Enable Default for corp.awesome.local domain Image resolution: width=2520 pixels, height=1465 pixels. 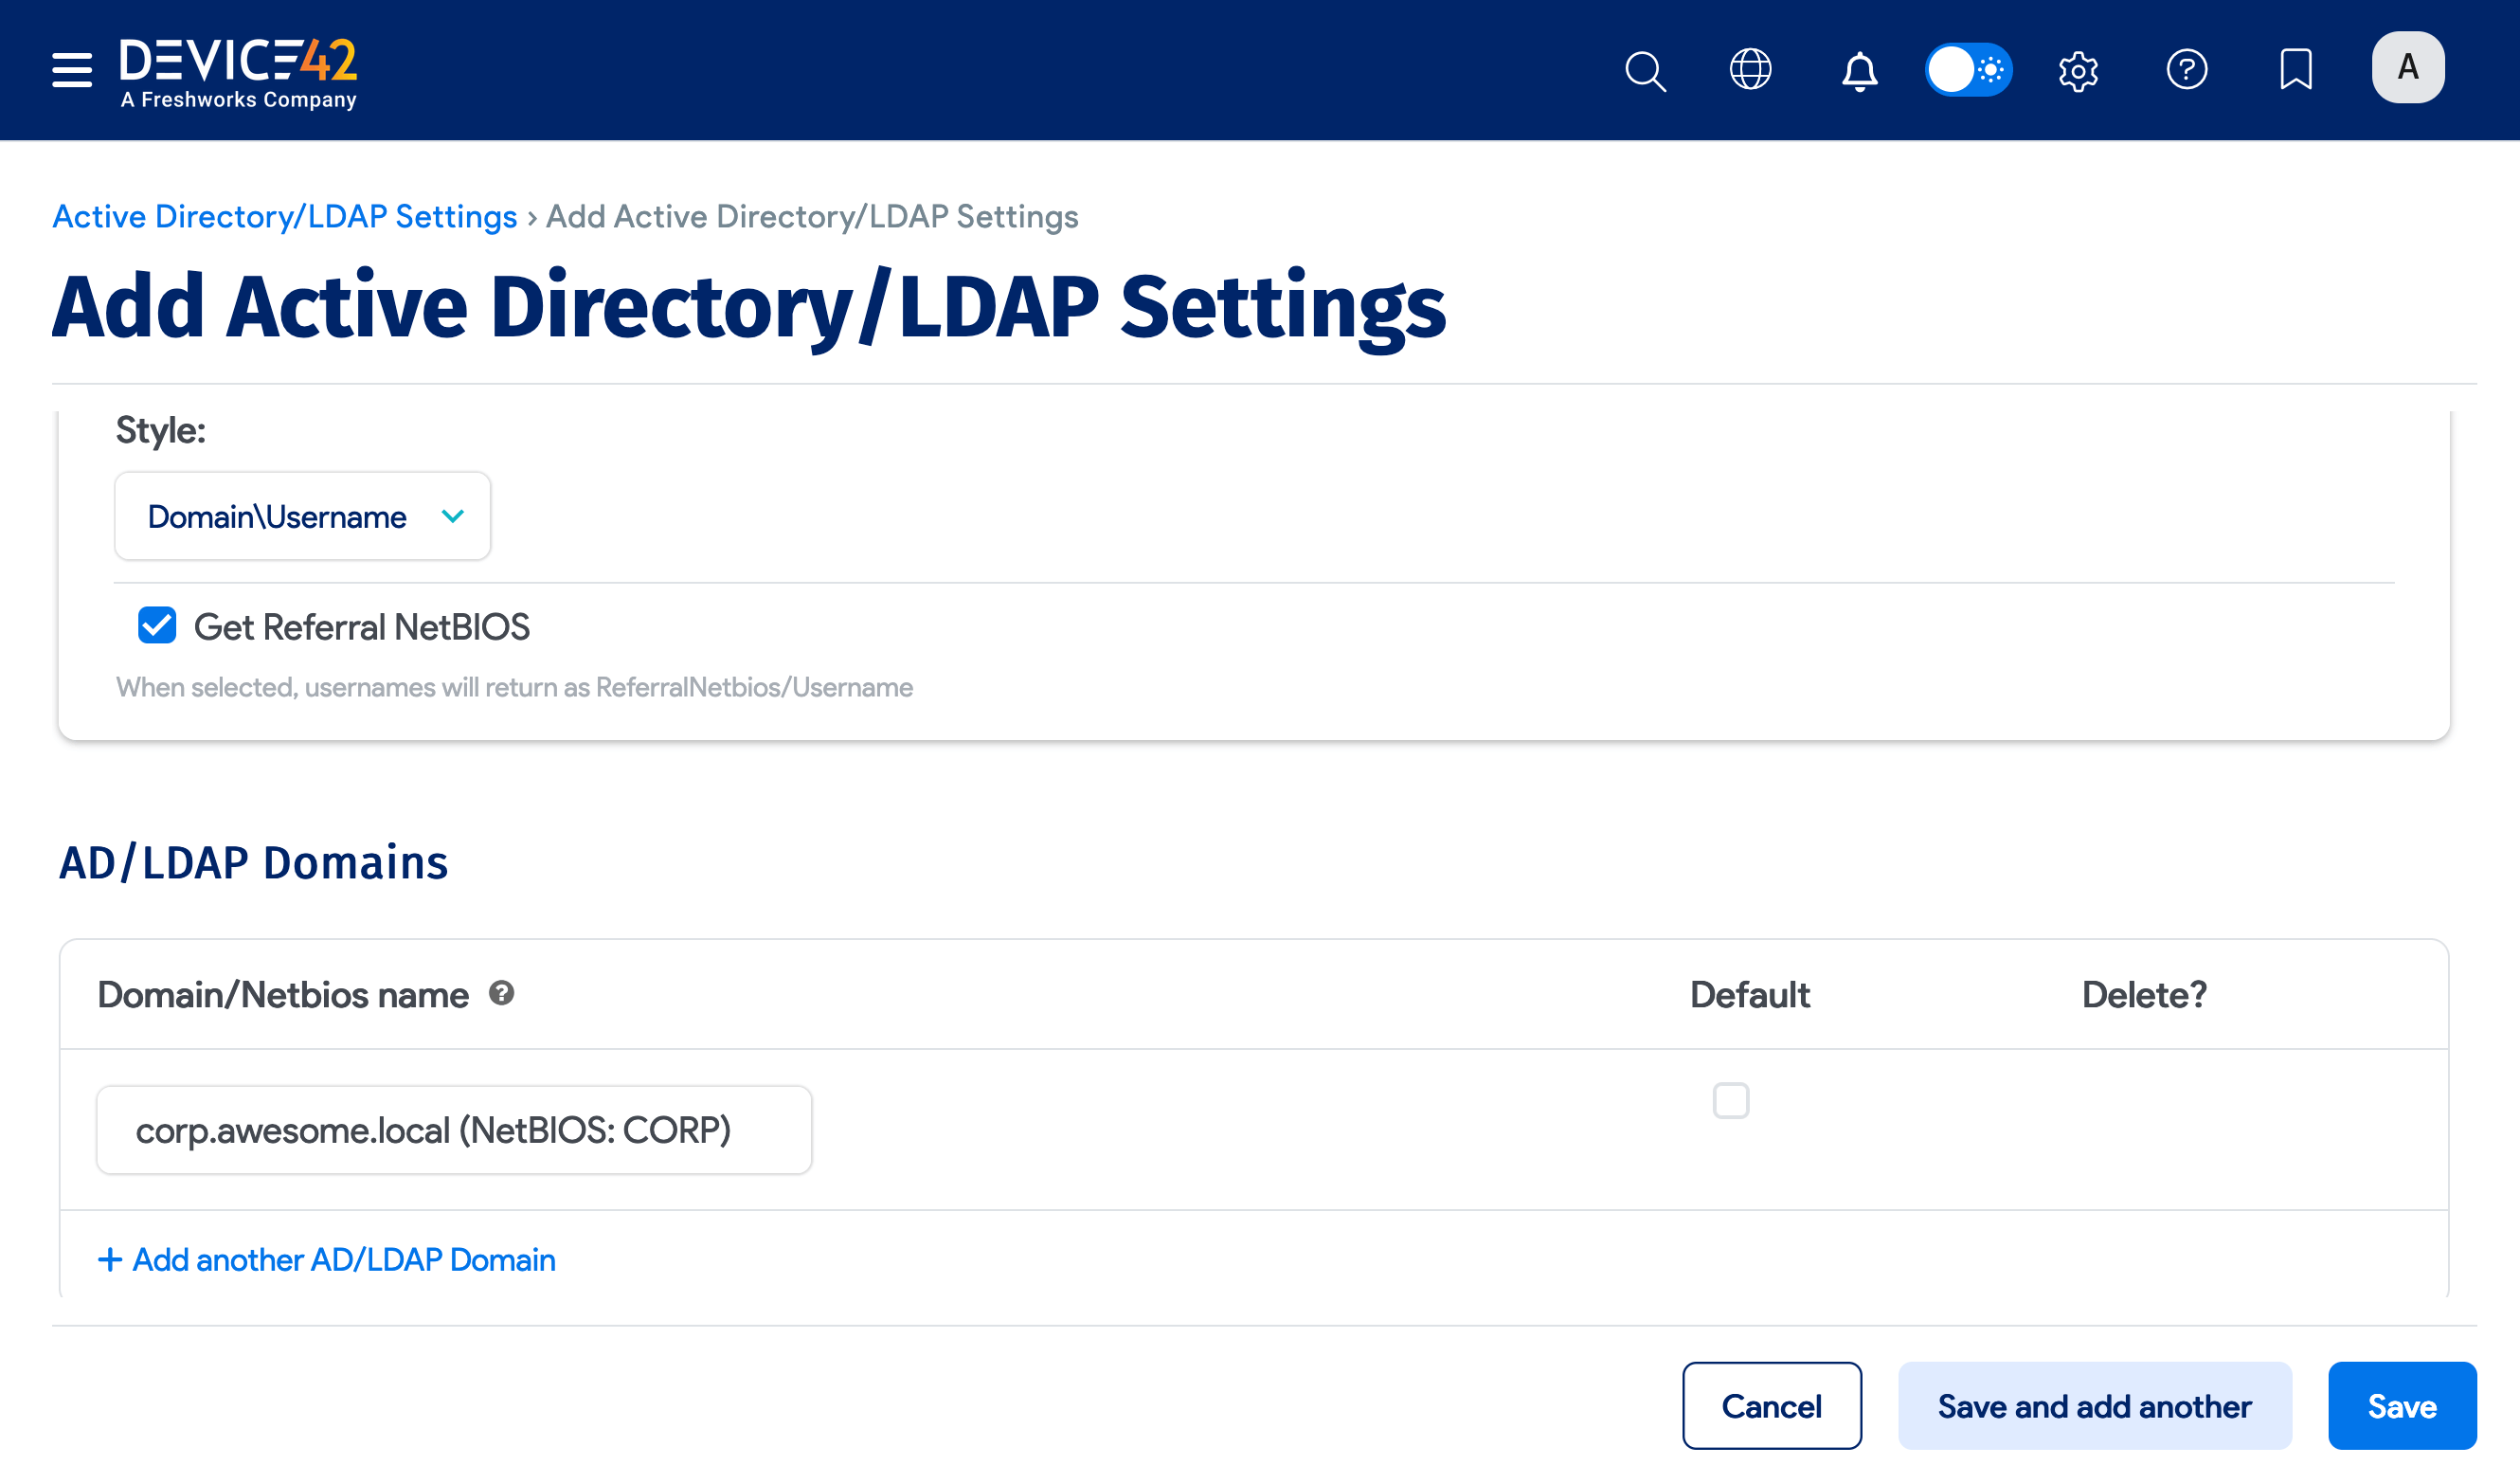click(x=1730, y=1100)
